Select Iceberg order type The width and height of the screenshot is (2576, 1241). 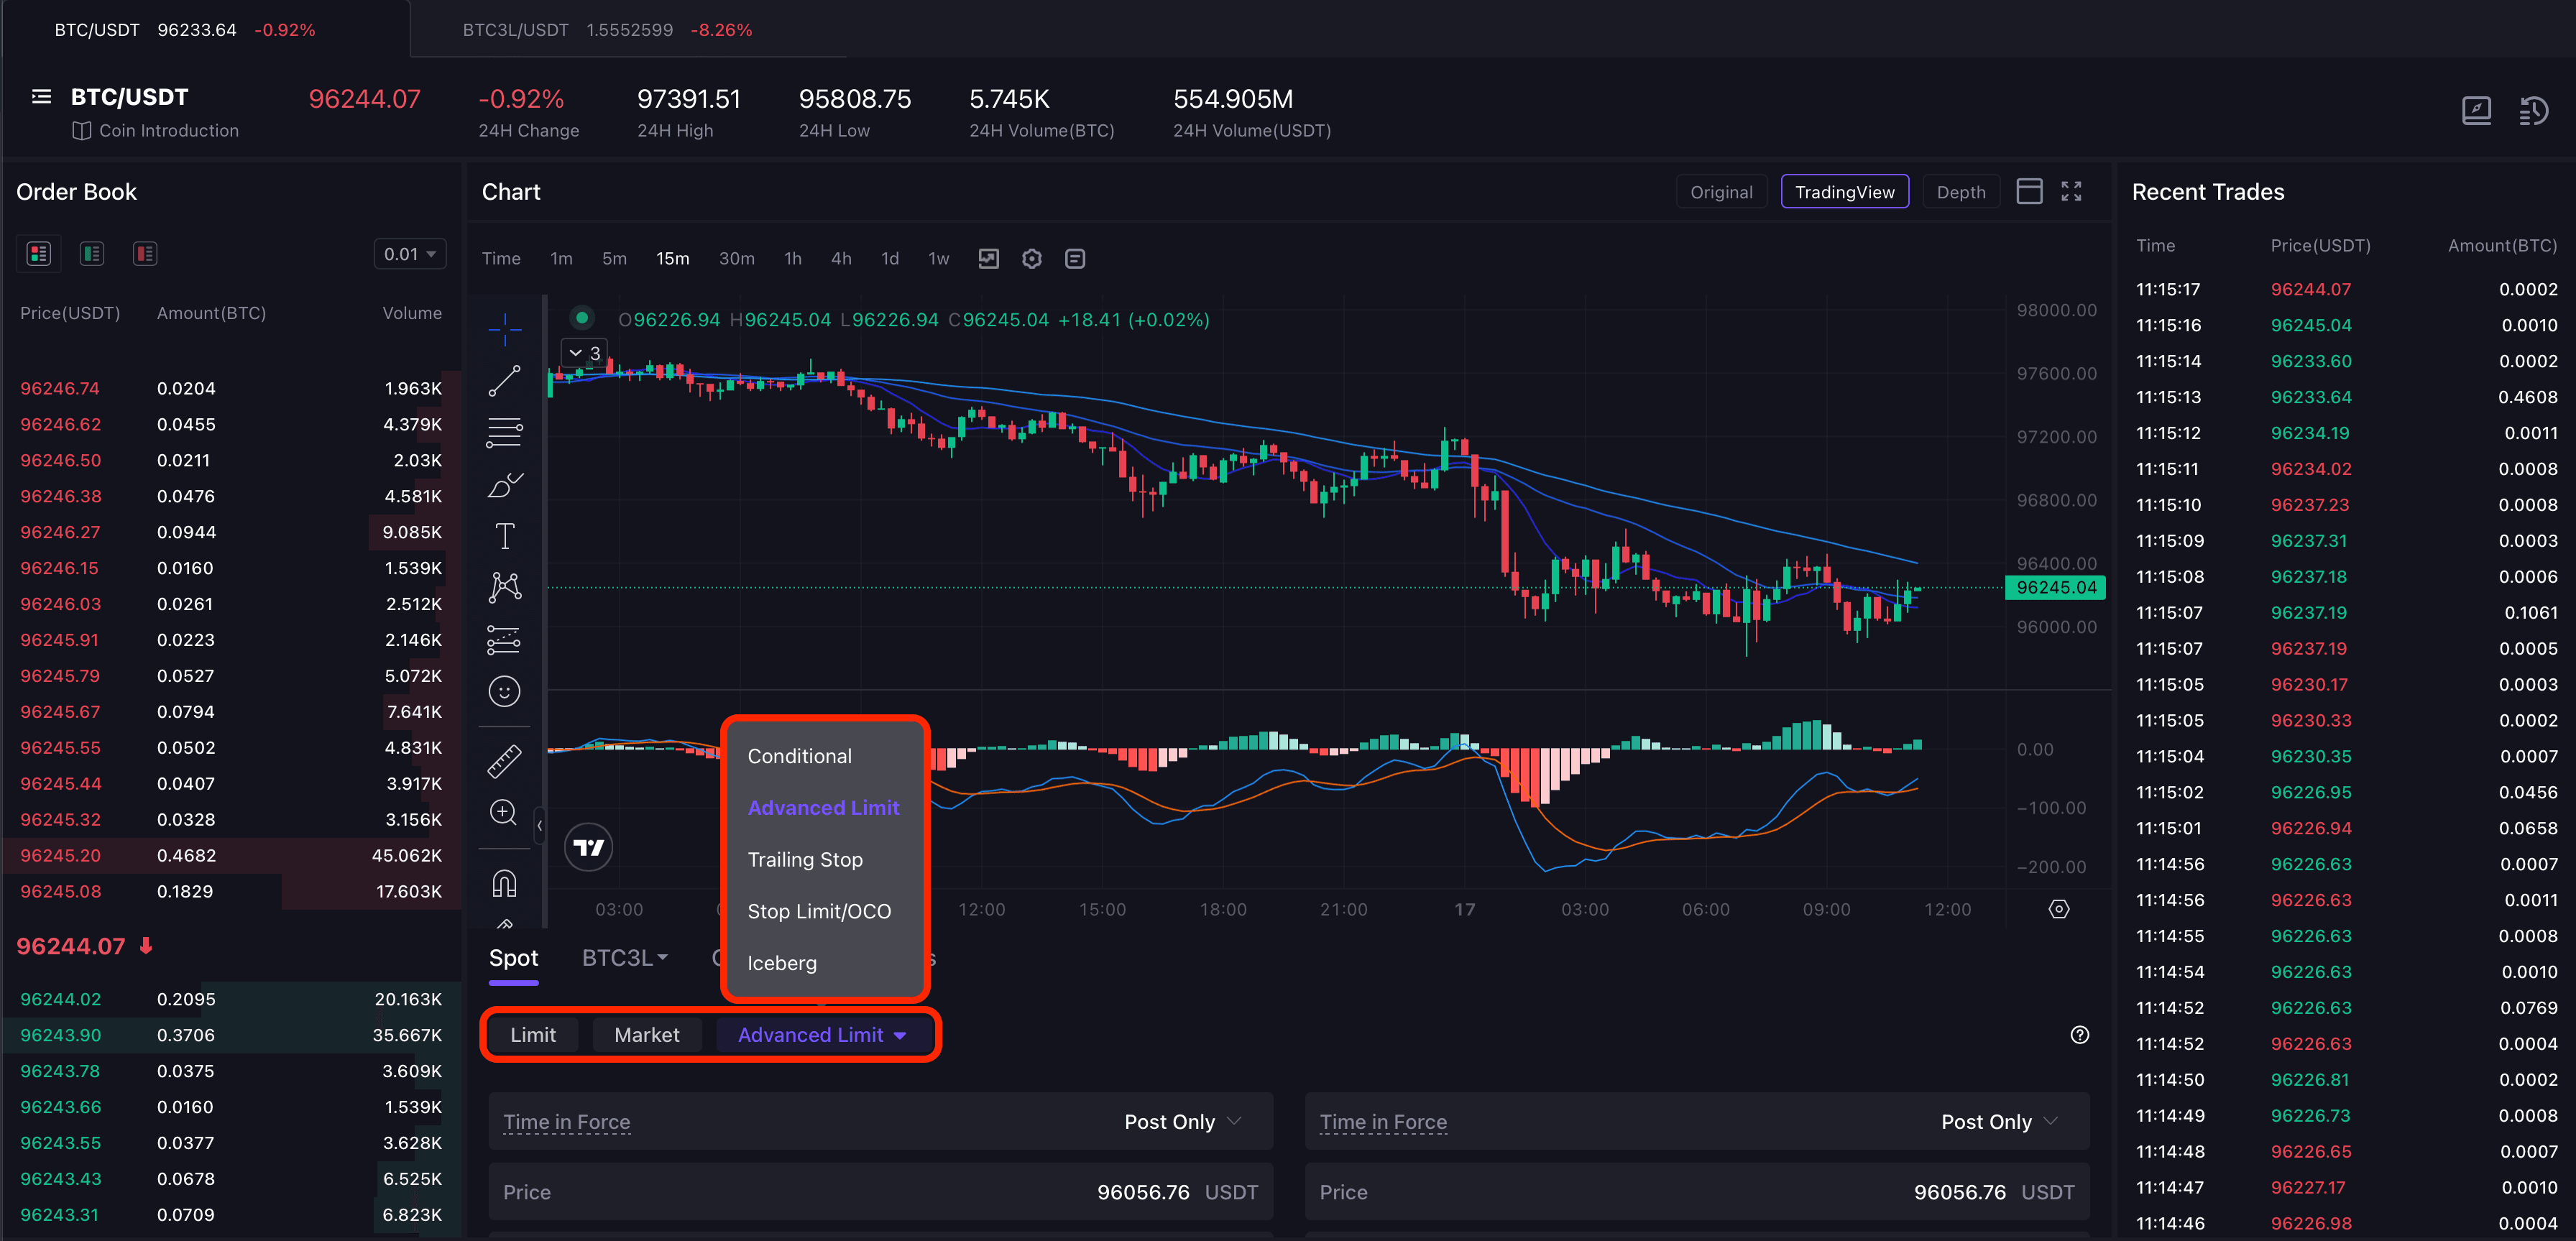[x=781, y=963]
